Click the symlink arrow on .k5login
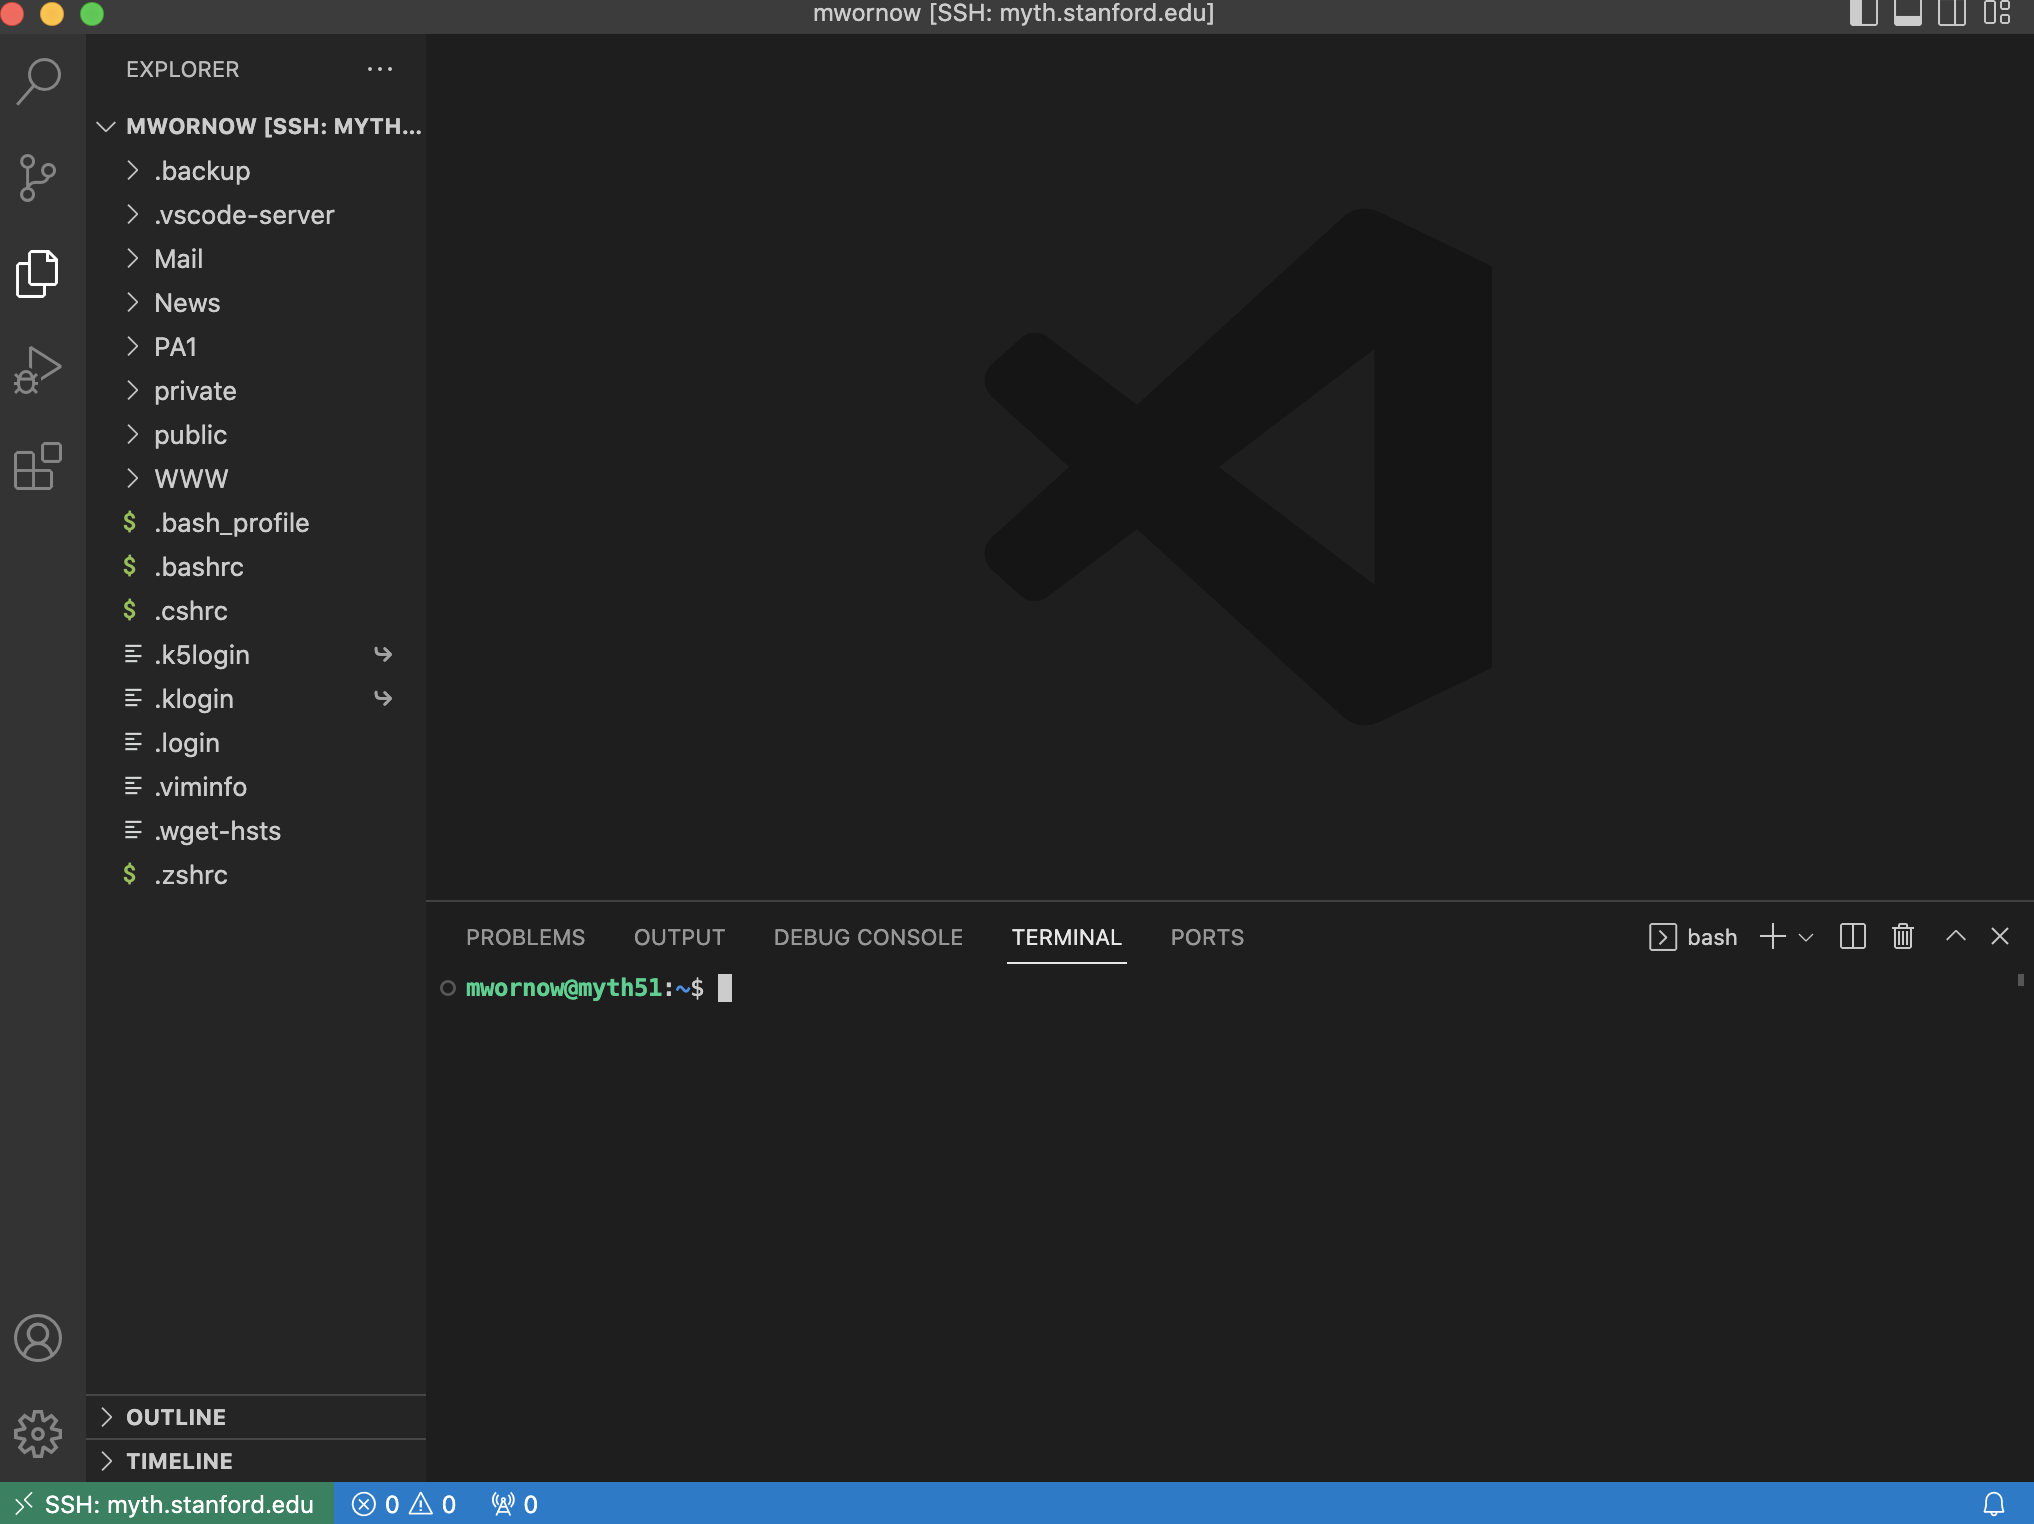Screen dimensions: 2034x1524 (x=383, y=654)
